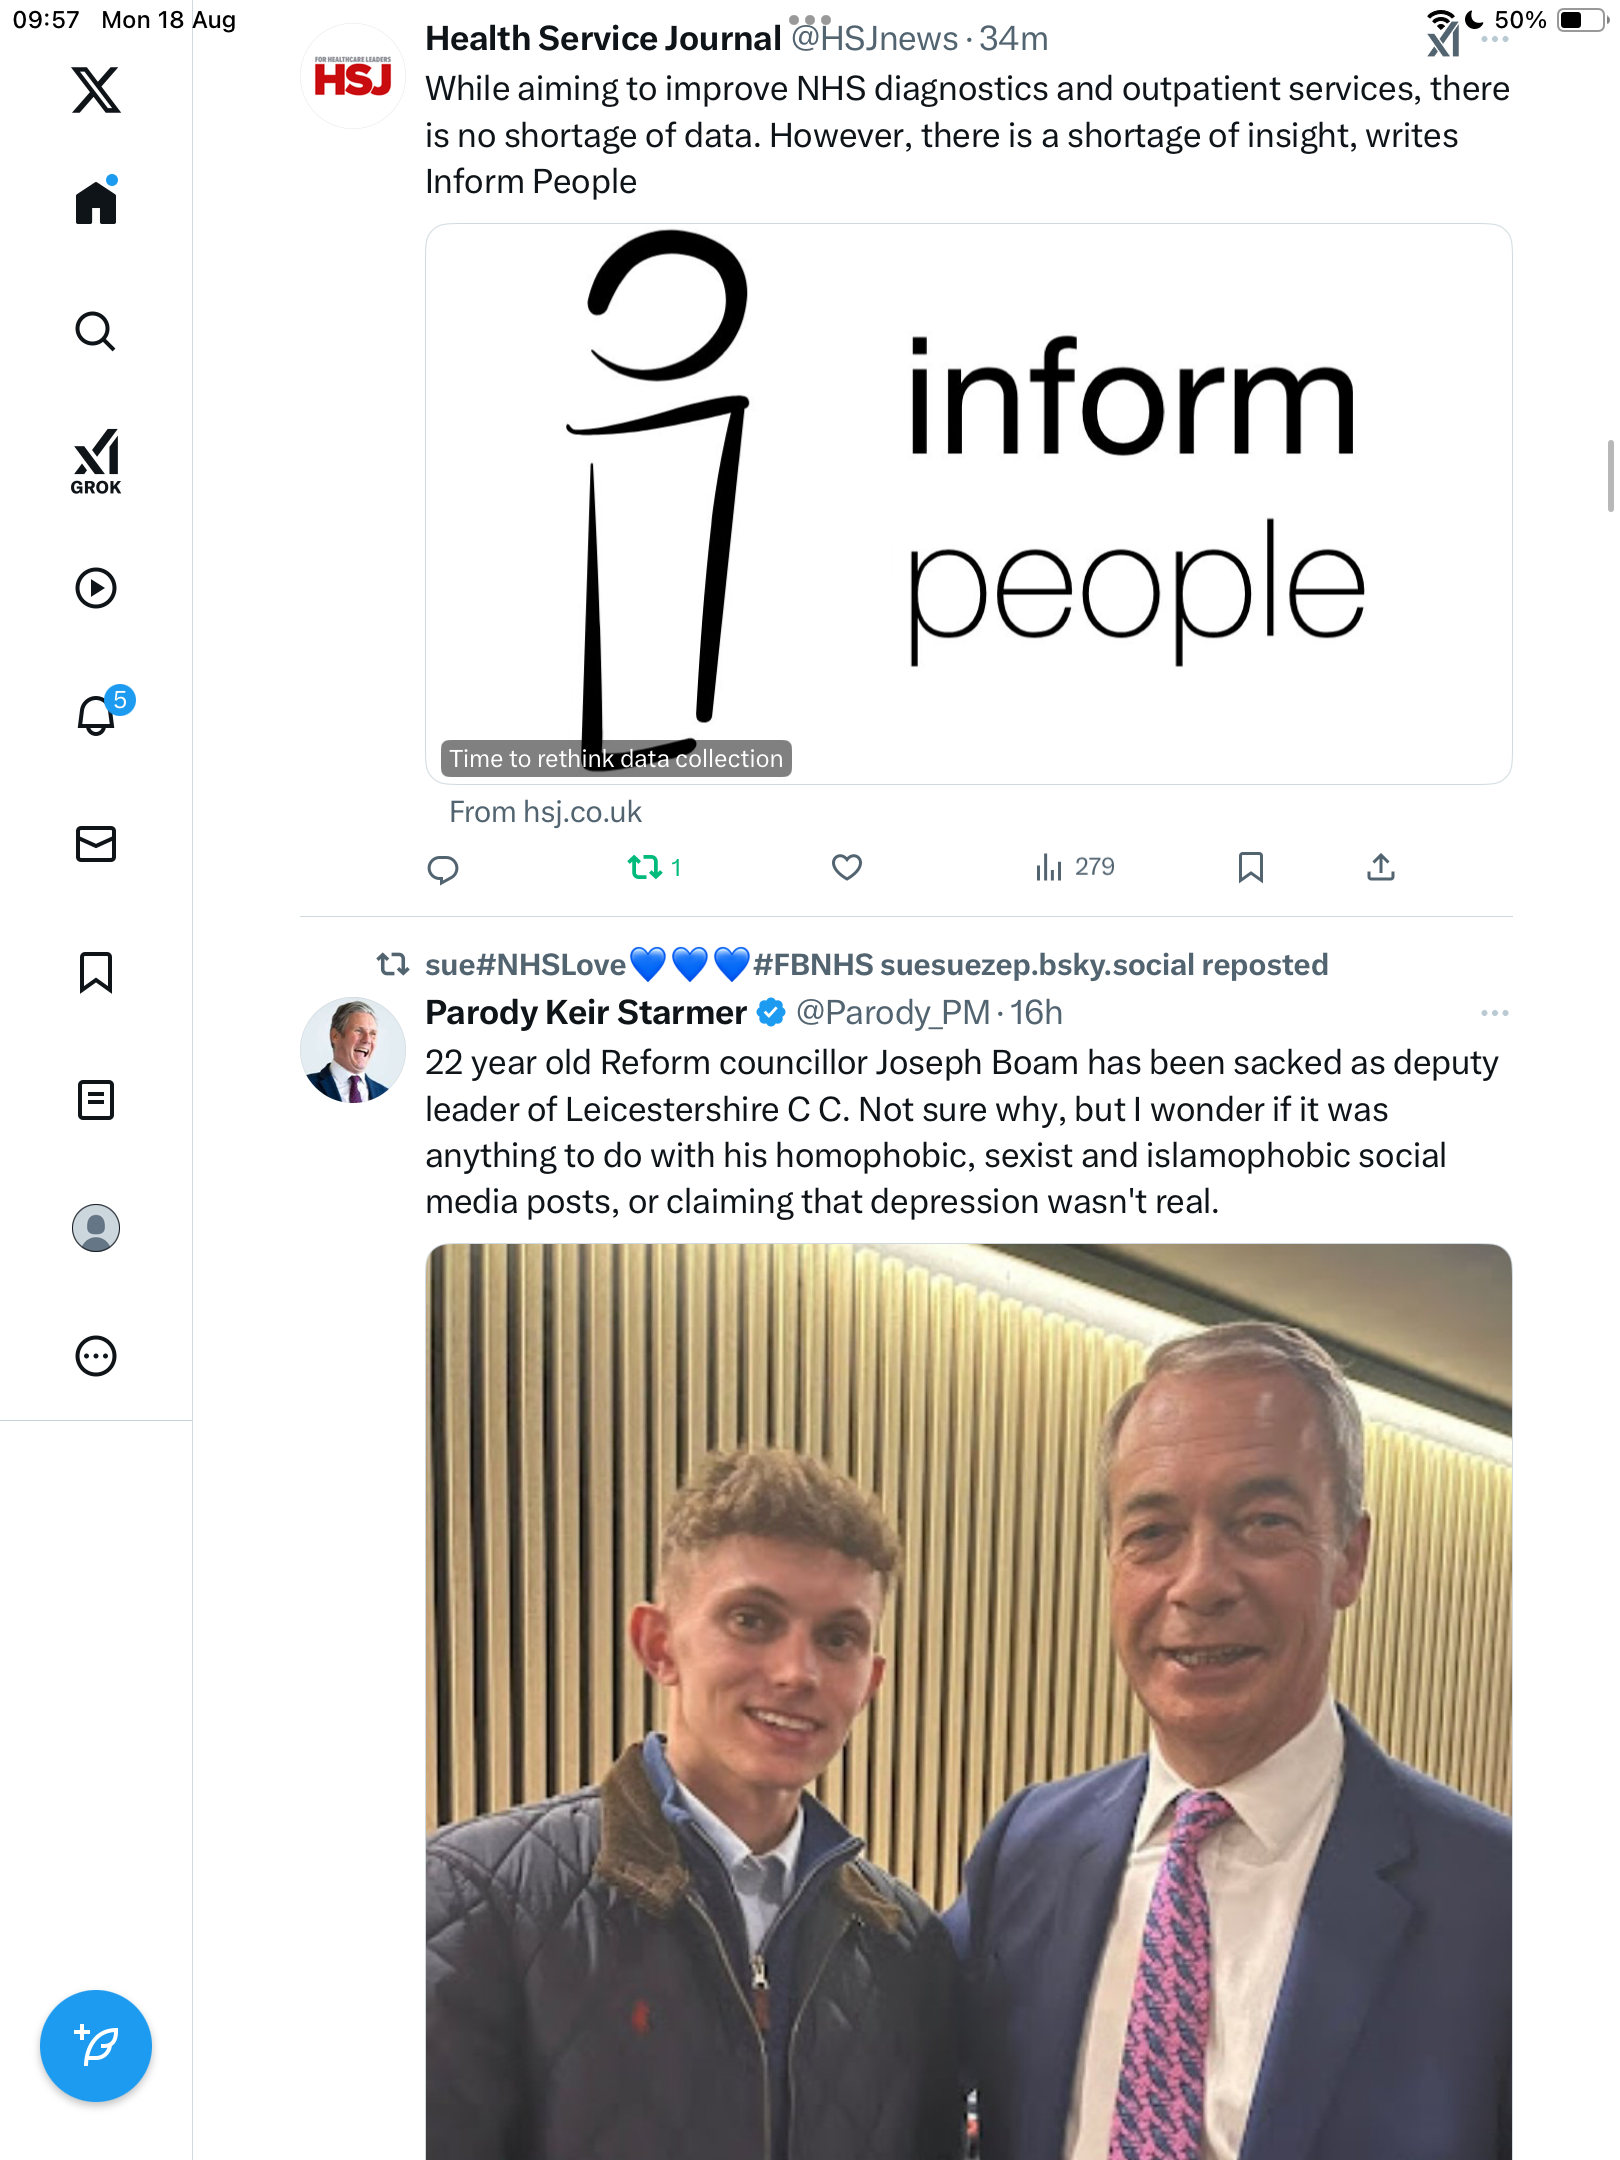Bookmark the Health Service Journal post
Viewport: 1620px width, 2160px height.
[1250, 867]
